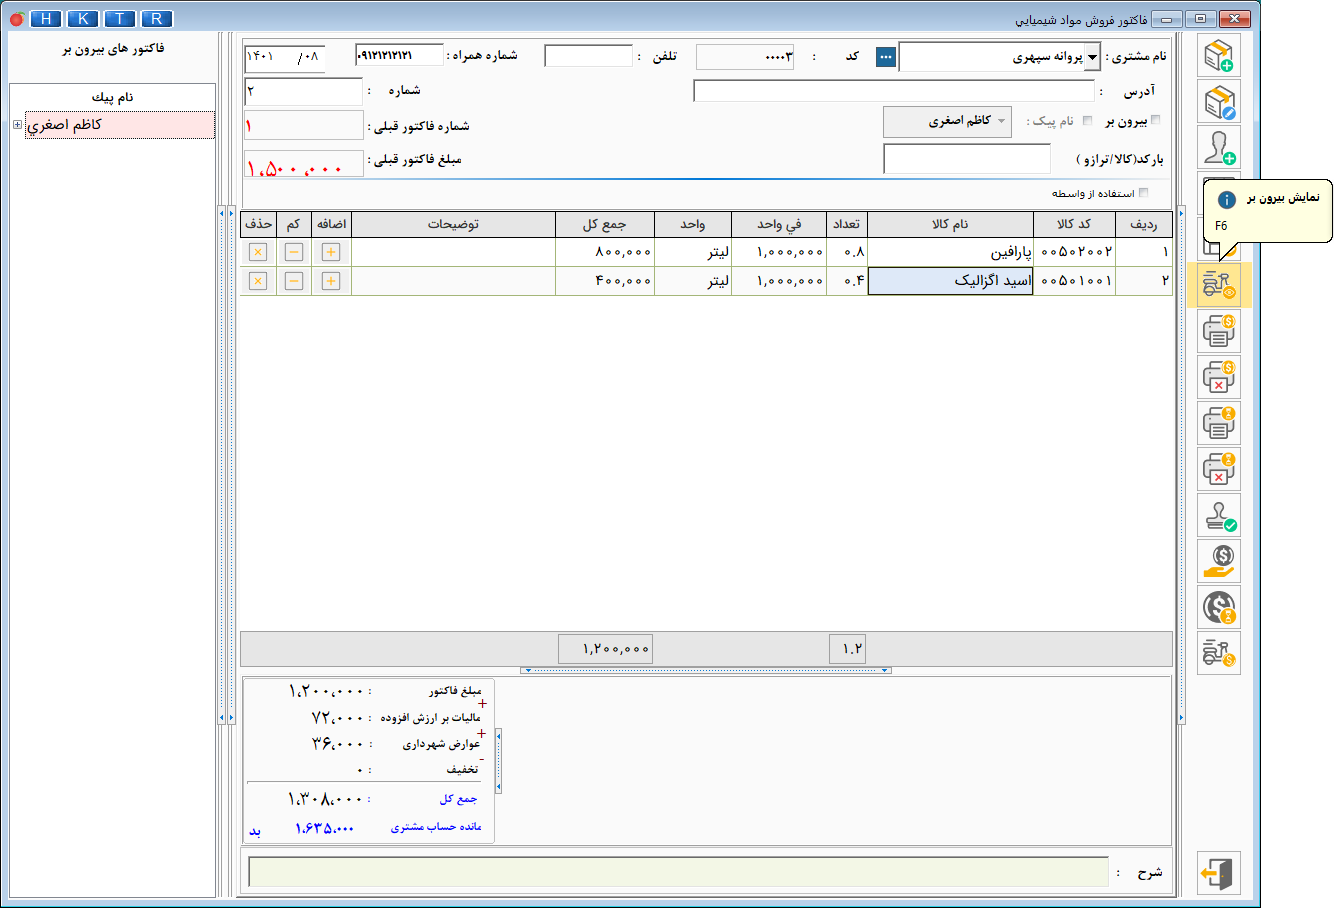The width and height of the screenshot is (1334, 908).
Task: Click the delete button for پارافین row
Action: click(x=258, y=252)
